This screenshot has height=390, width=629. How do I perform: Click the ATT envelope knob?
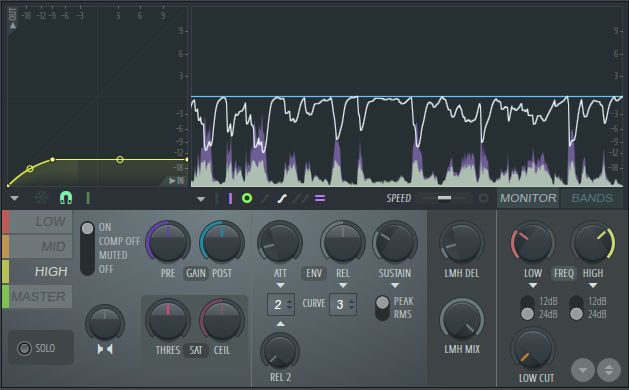(280, 242)
